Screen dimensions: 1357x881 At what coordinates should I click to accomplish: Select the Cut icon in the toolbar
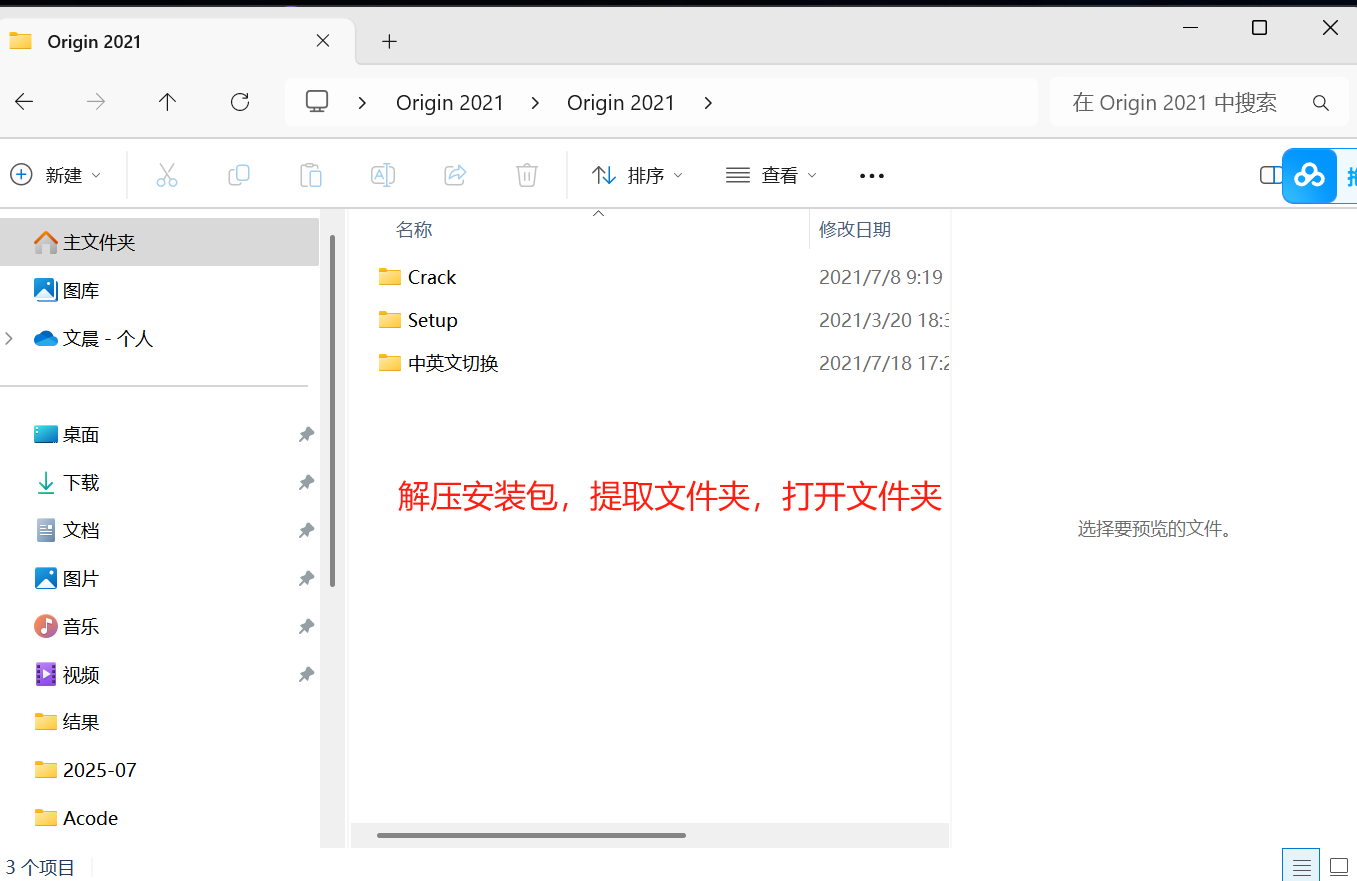tap(167, 175)
